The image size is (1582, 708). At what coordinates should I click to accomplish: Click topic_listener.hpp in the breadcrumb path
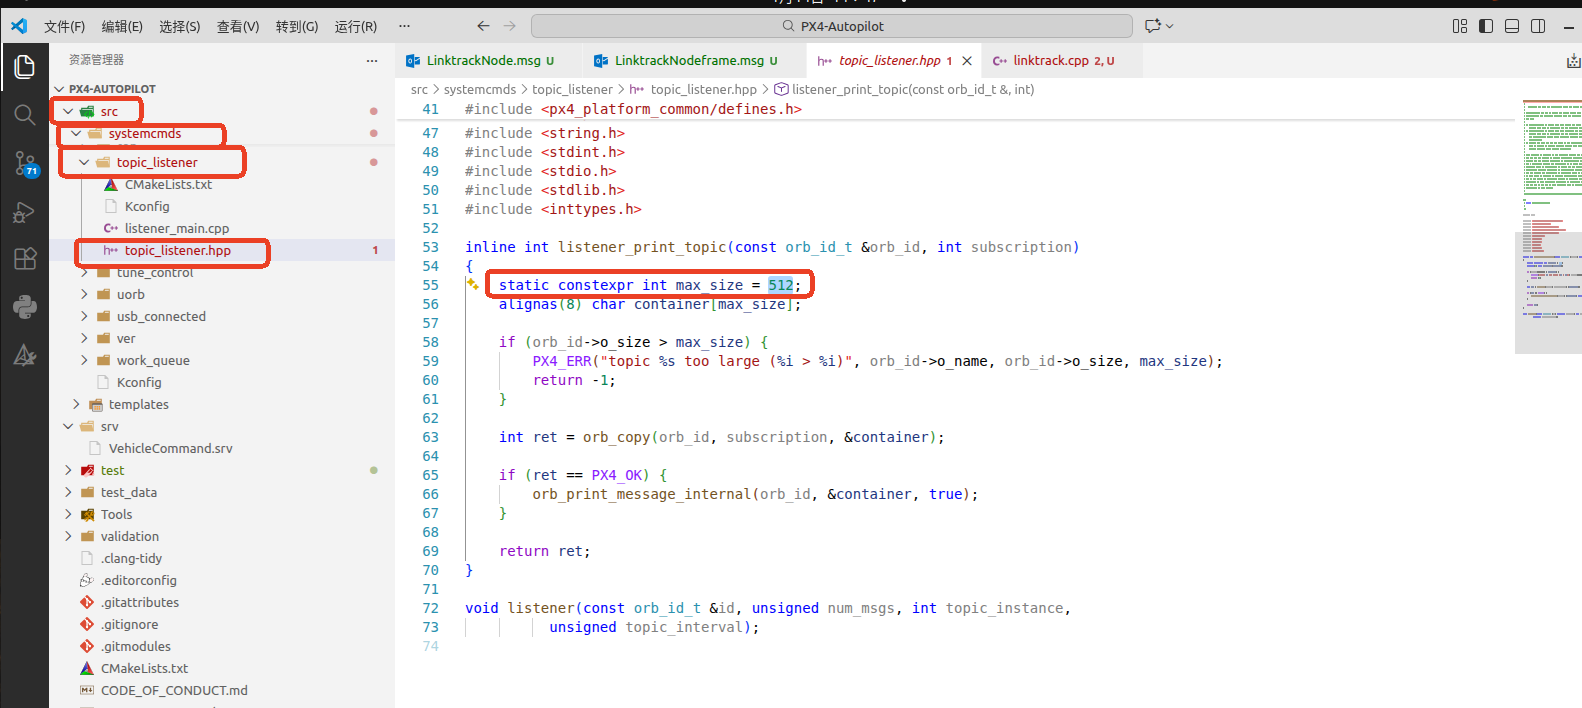[x=703, y=90]
